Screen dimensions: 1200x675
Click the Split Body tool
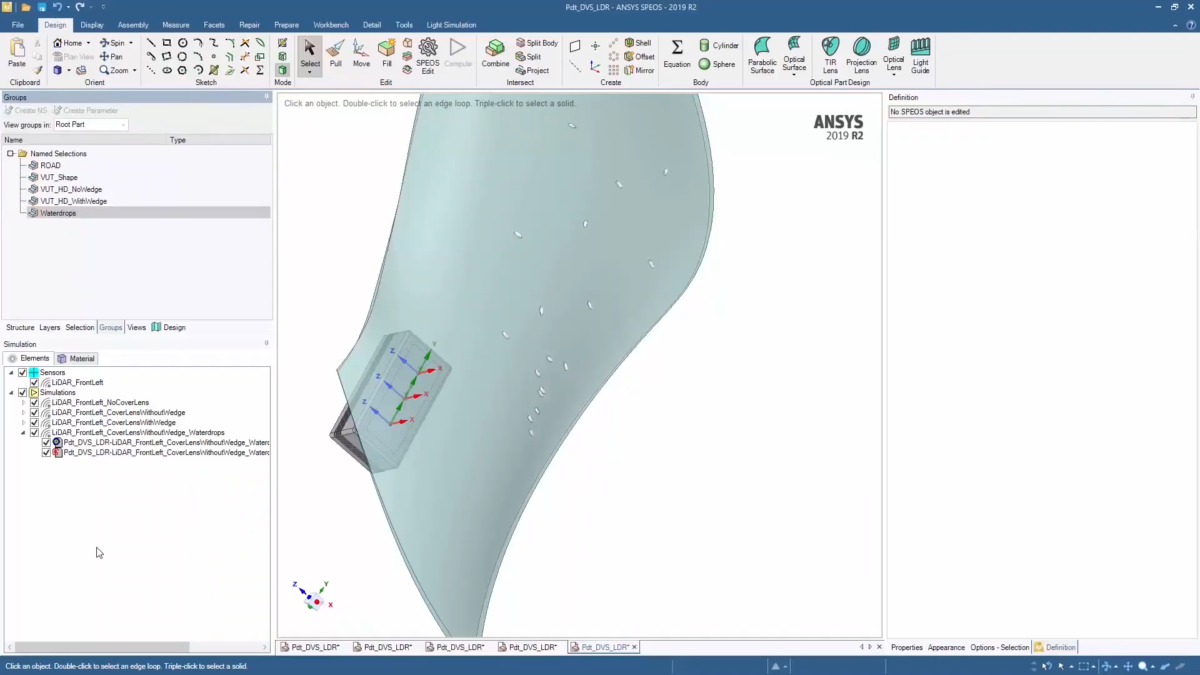click(537, 43)
